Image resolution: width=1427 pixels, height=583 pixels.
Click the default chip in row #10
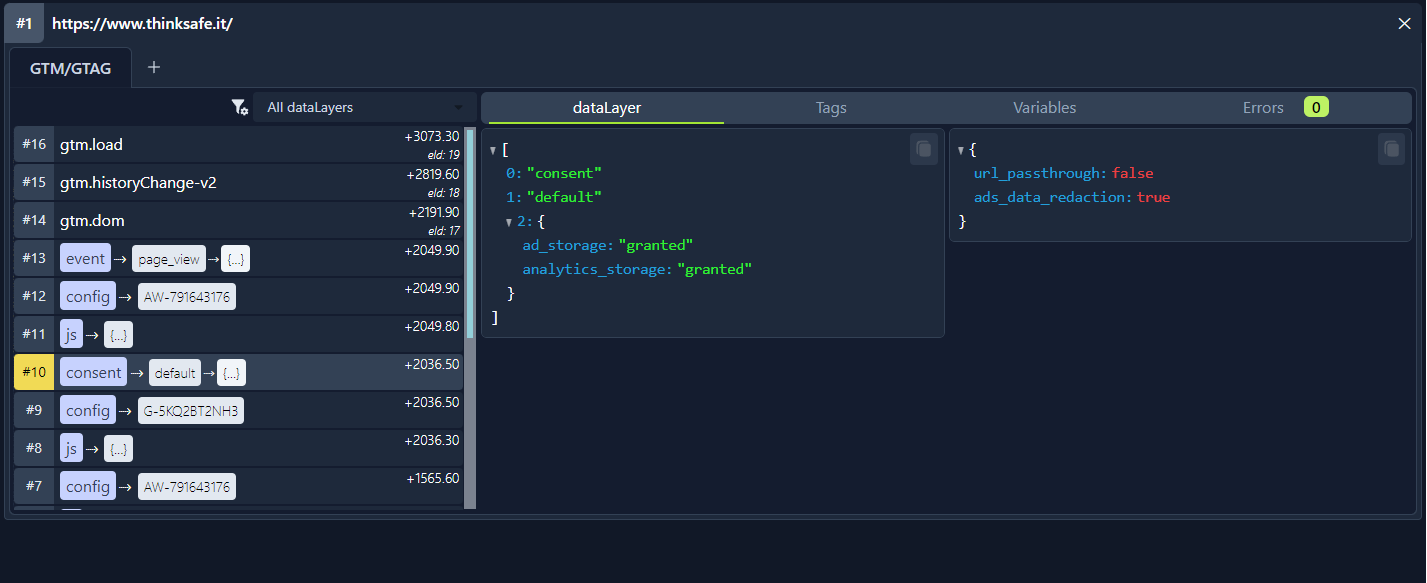pos(175,373)
